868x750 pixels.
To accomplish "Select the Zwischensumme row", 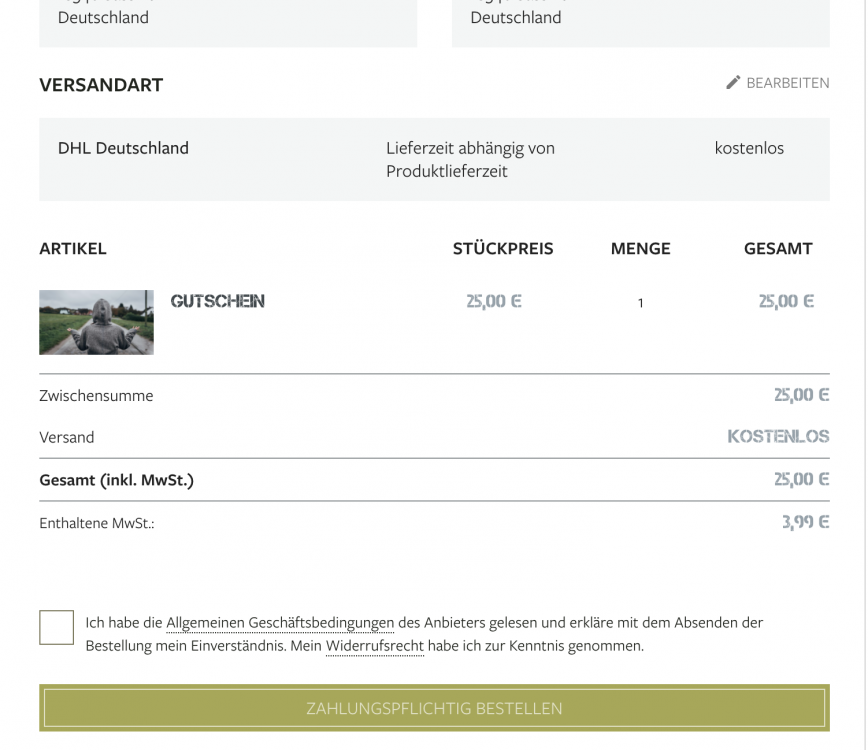I will (x=96, y=395).
